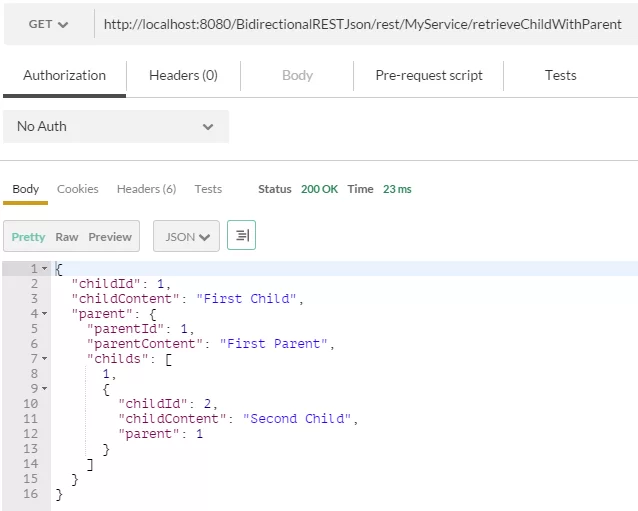Click the request URL field

coord(365,24)
